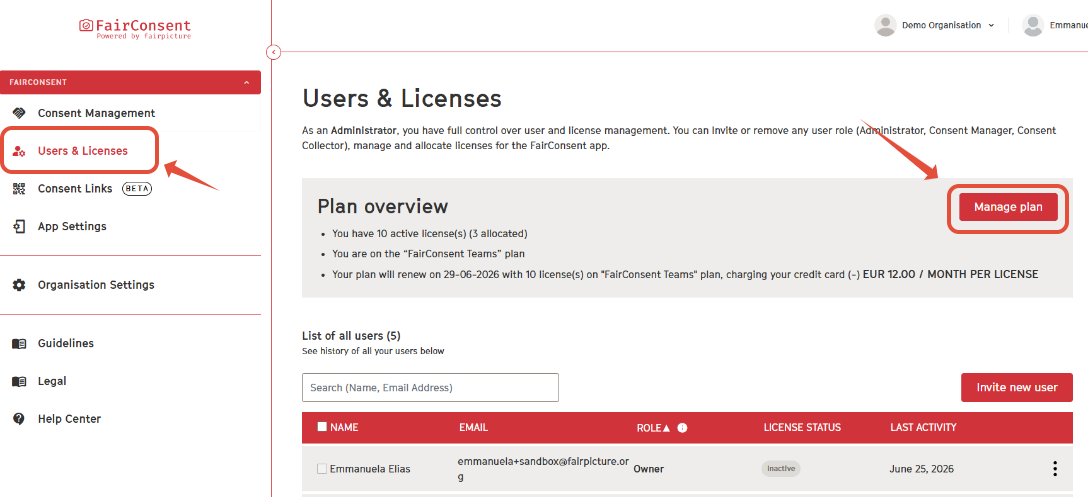Click the Legal book icon
The image size is (1088, 497).
point(19,381)
